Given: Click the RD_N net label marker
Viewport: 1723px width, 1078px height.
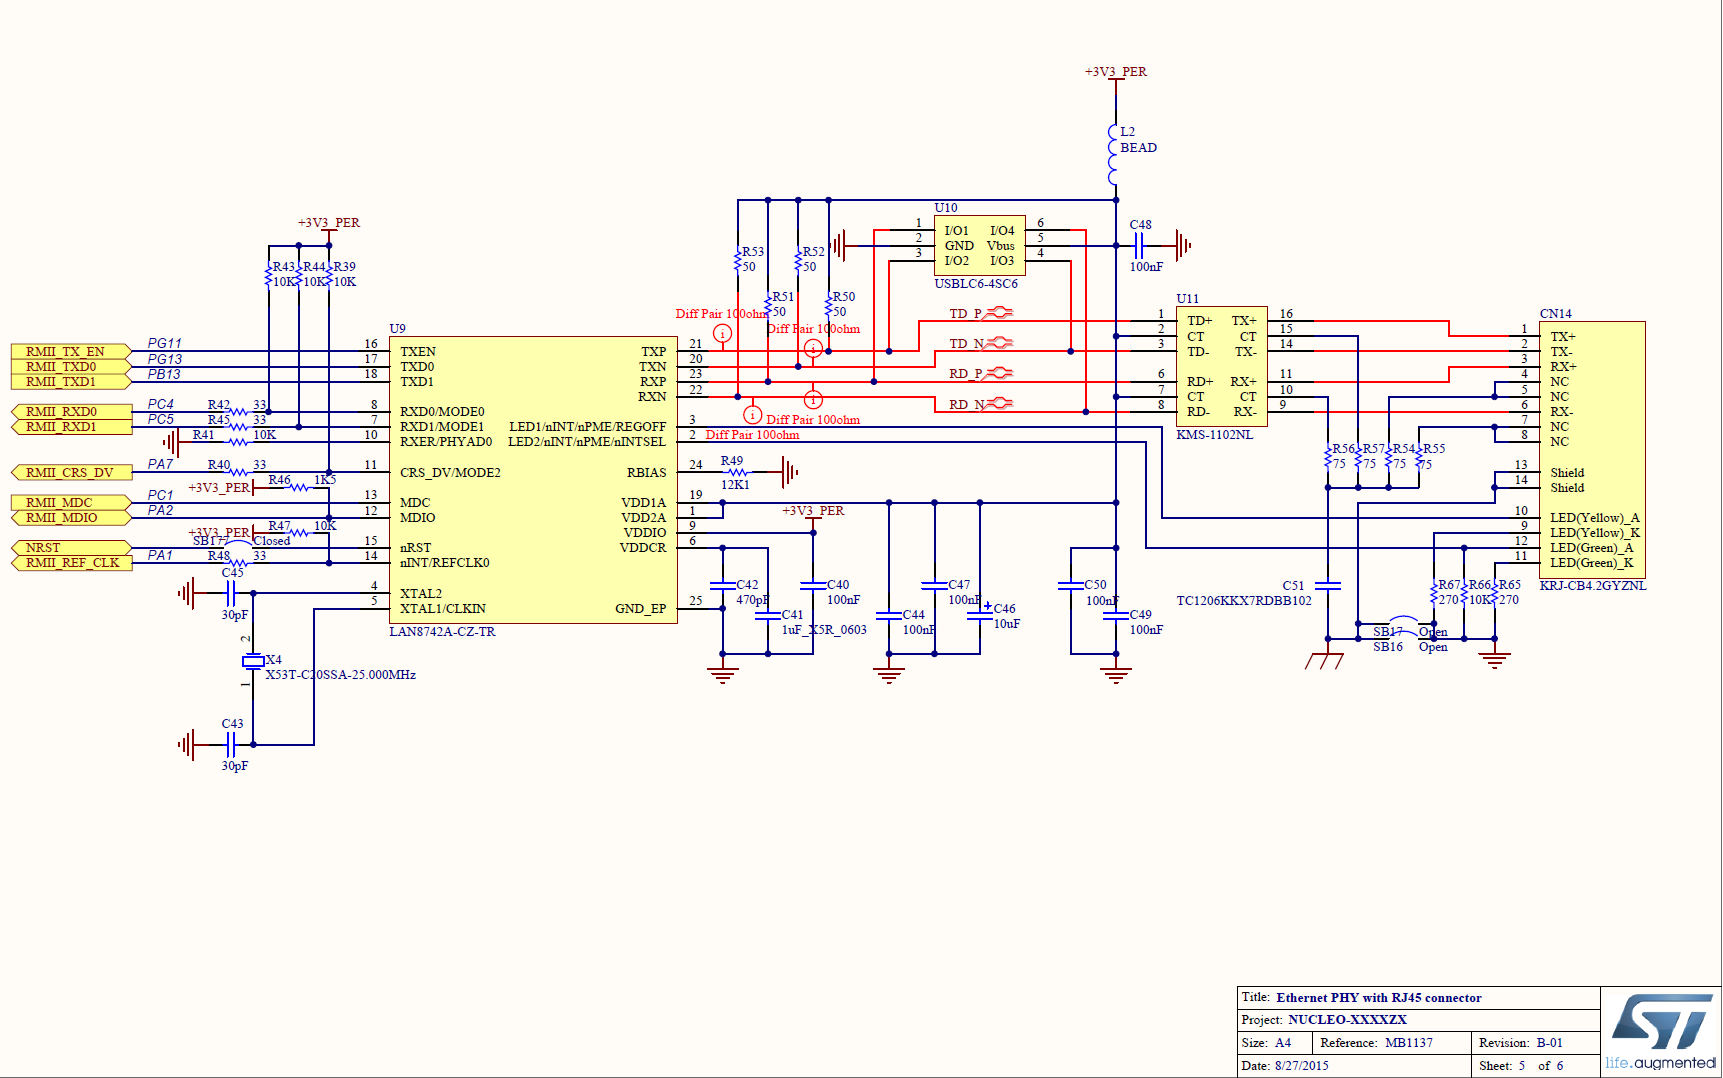Looking at the screenshot, I should 998,404.
